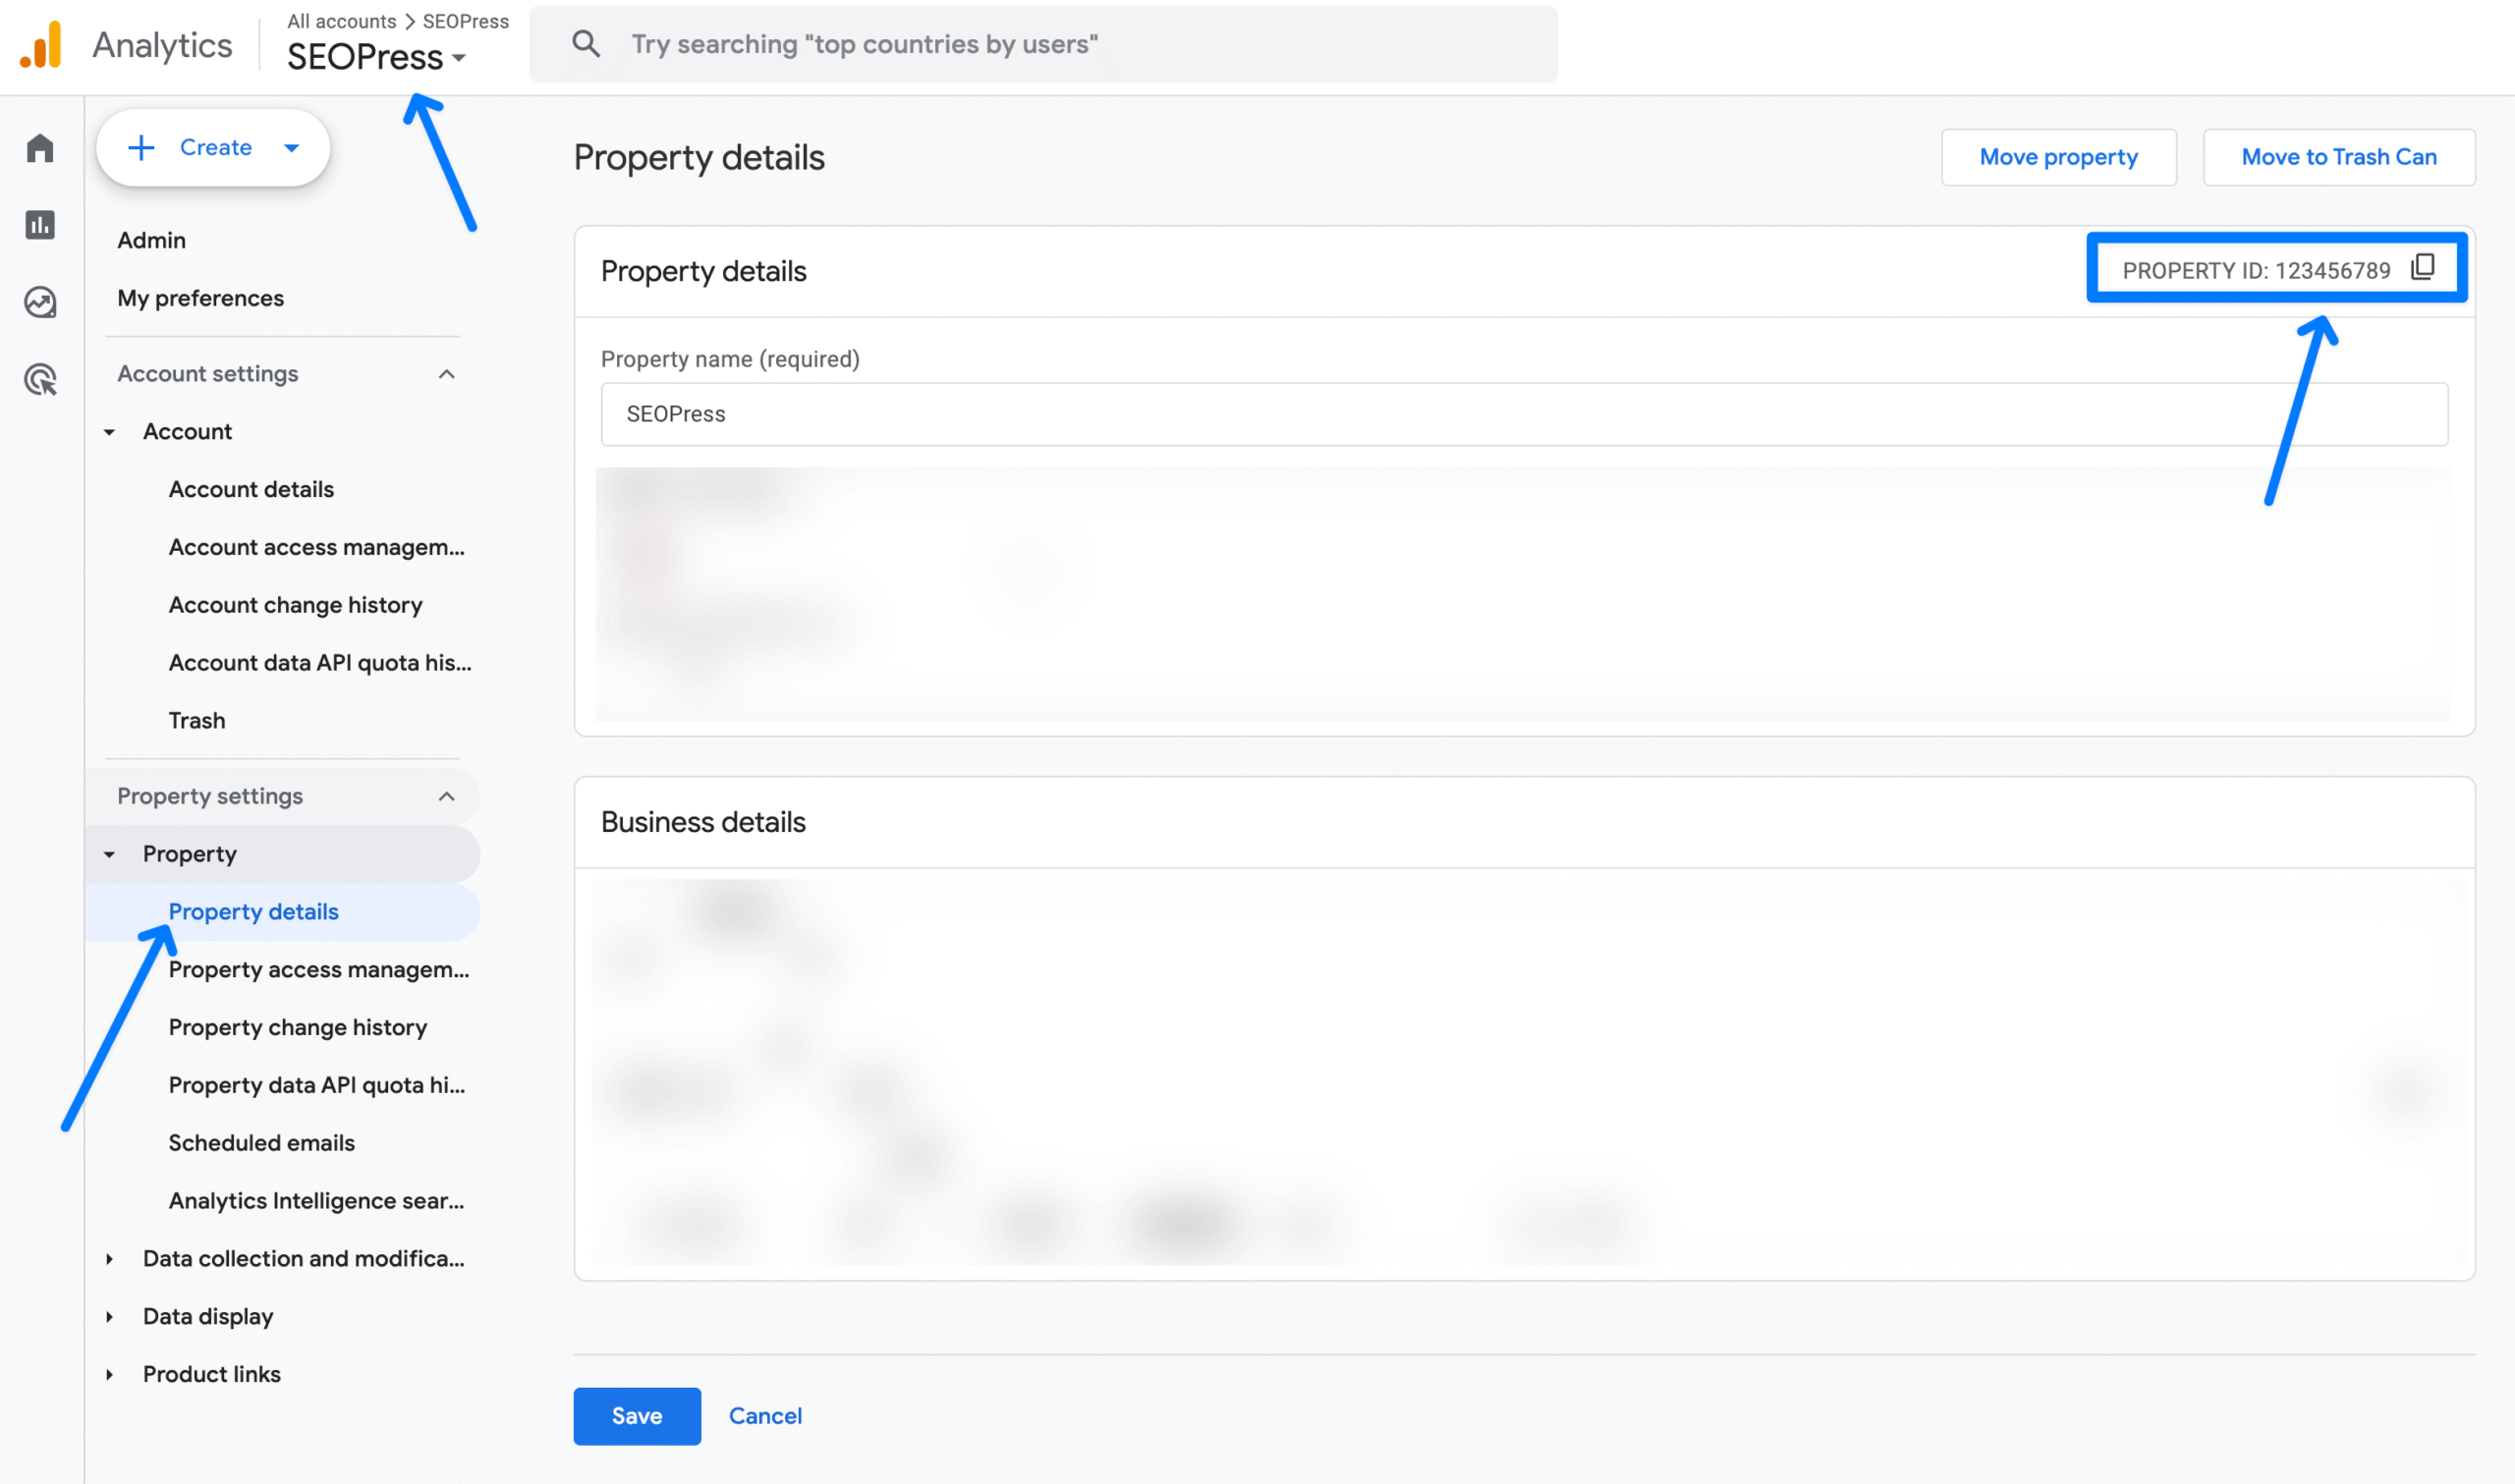Open Analytics Intelligence search history
The width and height of the screenshot is (2515, 1484).
click(317, 1201)
